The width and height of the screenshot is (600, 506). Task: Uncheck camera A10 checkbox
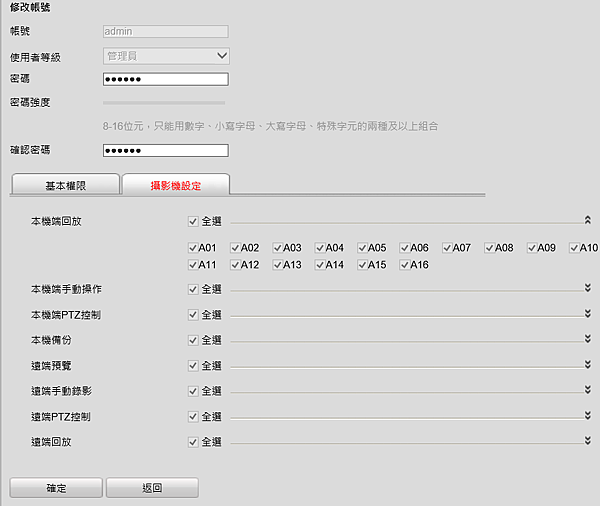coord(574,248)
